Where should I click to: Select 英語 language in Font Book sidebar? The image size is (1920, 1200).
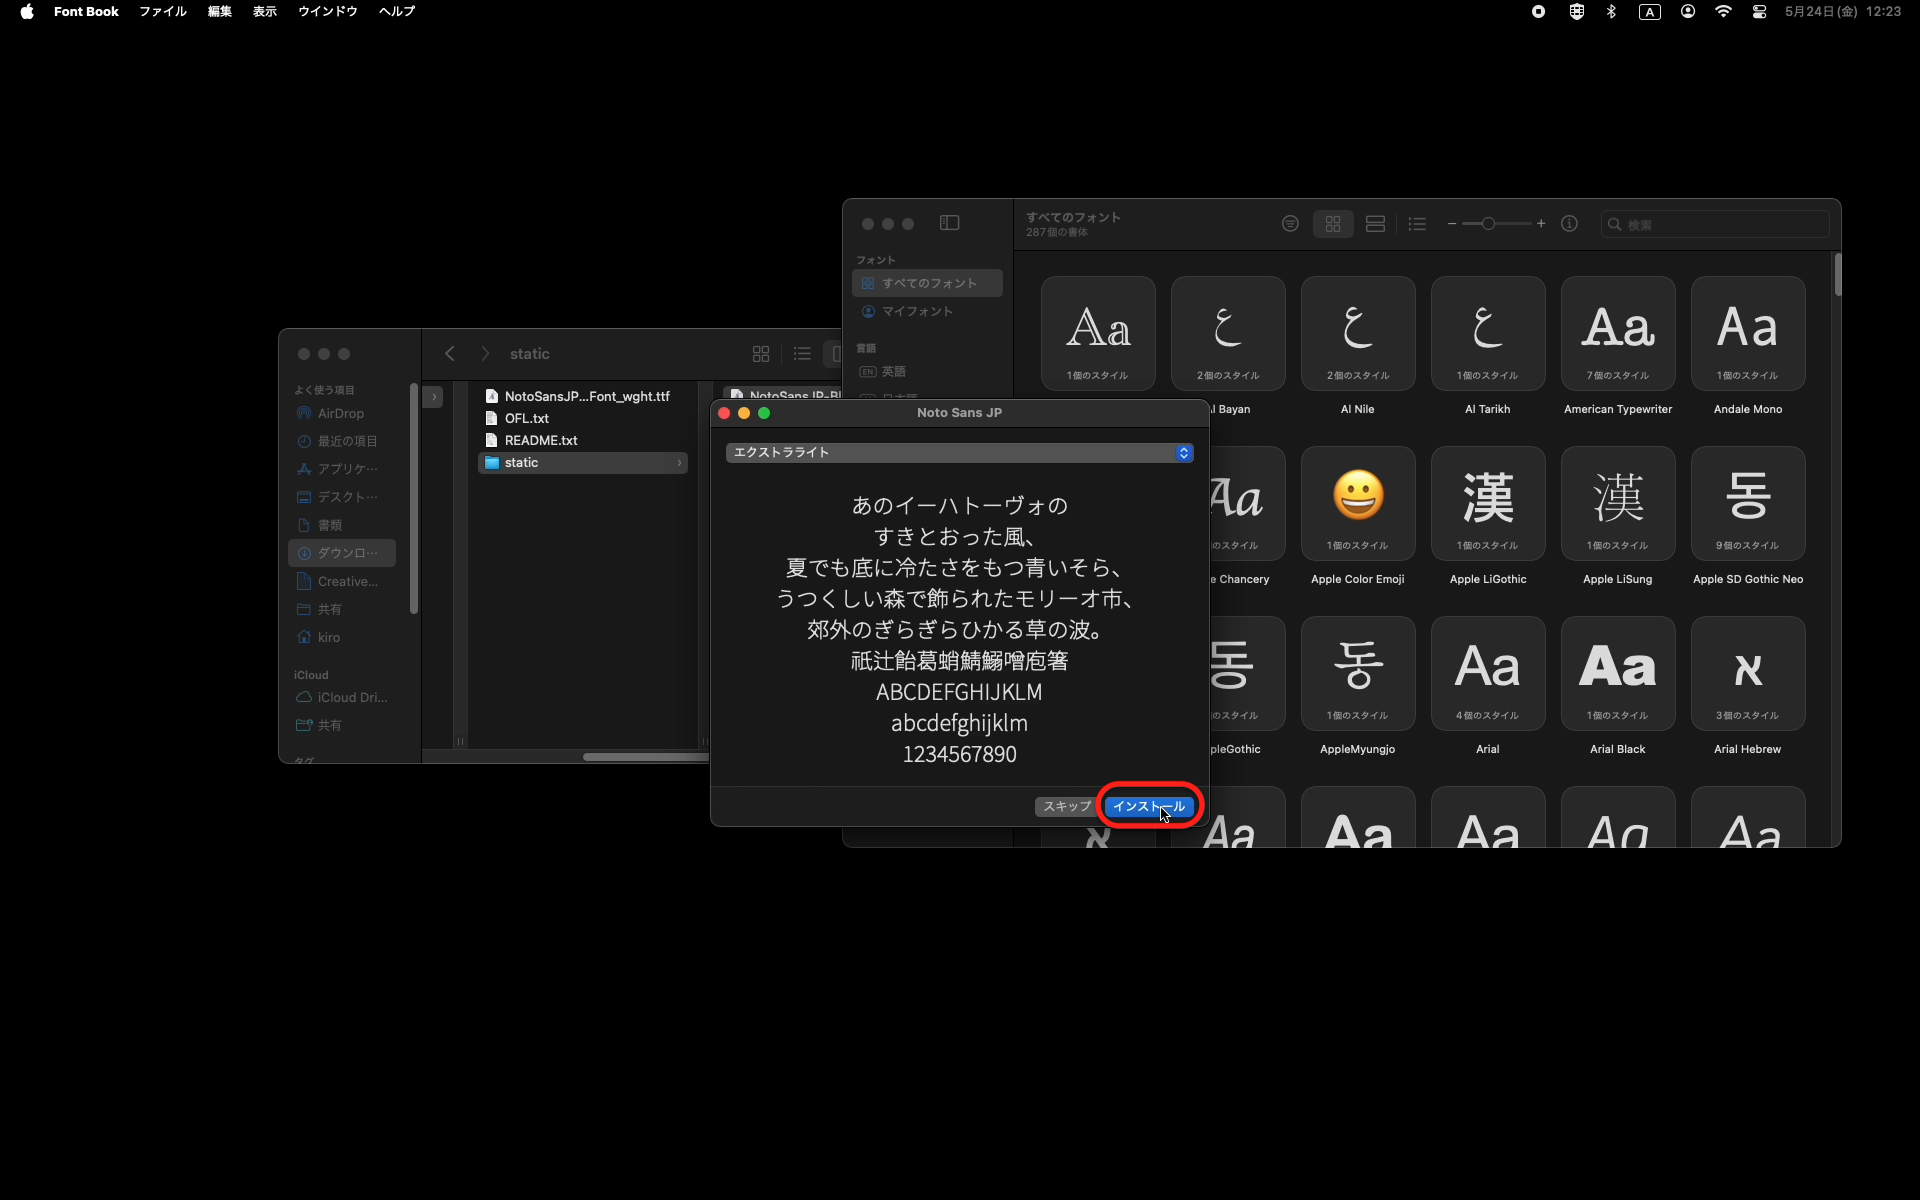[x=927, y=371]
